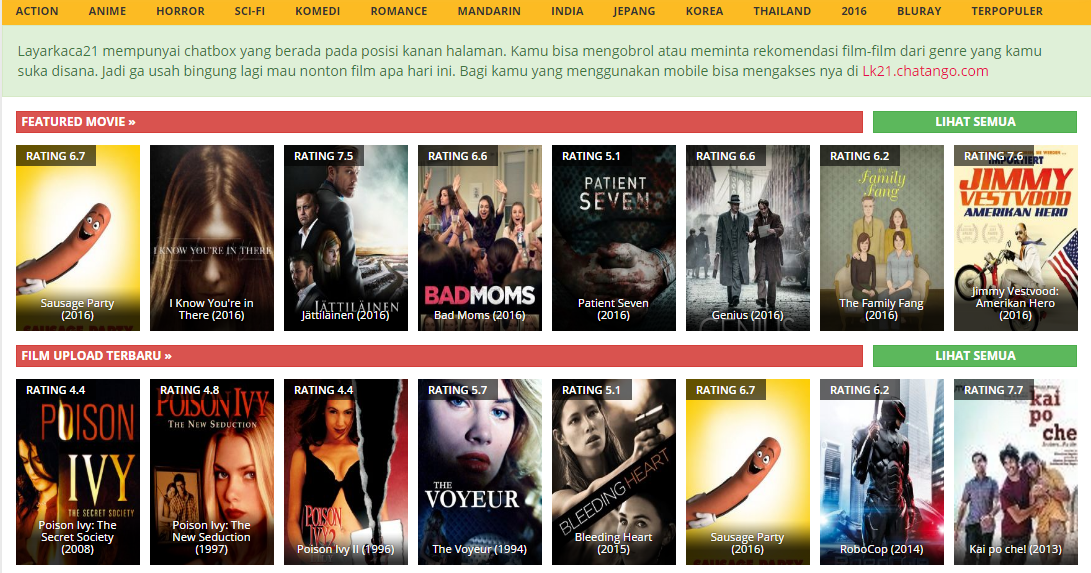Browse the INDIA movies category
Viewport: 1091px width, 573px height.
click(567, 11)
